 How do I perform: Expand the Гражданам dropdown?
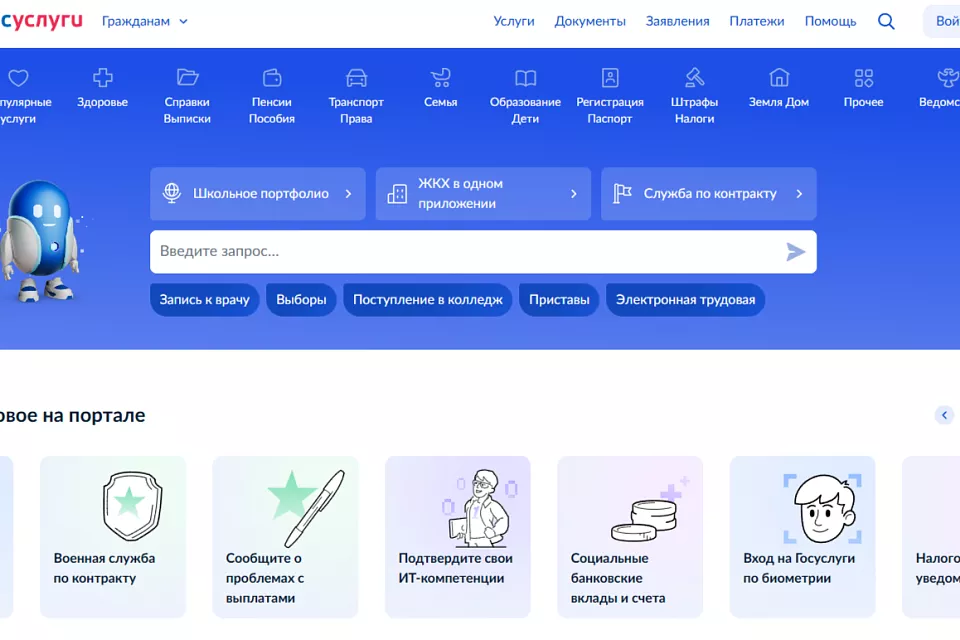tap(144, 21)
